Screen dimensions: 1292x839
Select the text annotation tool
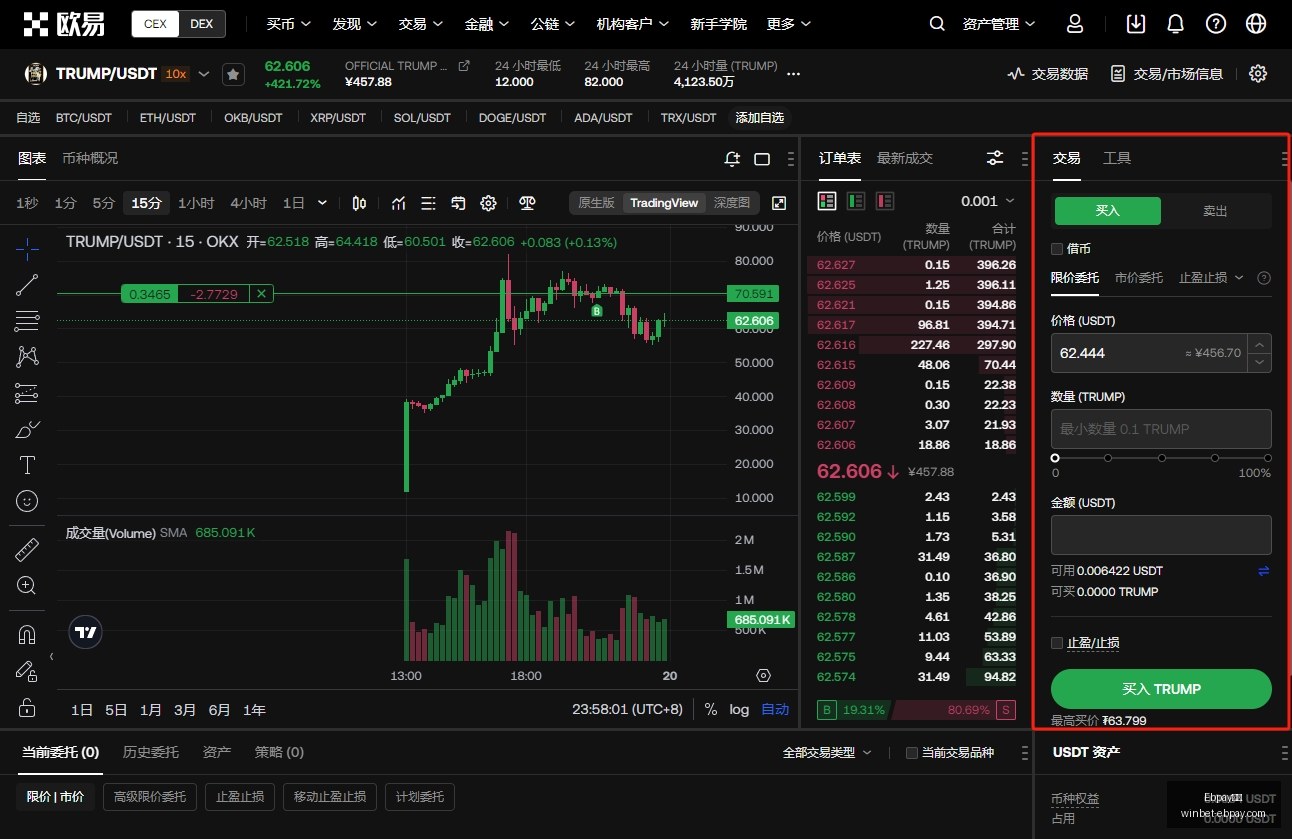tap(27, 465)
